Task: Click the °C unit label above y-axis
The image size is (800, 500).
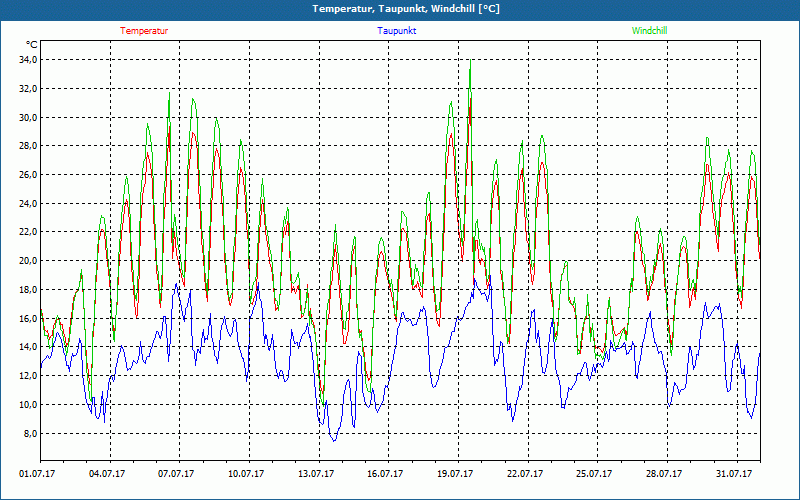Action: click(x=32, y=45)
